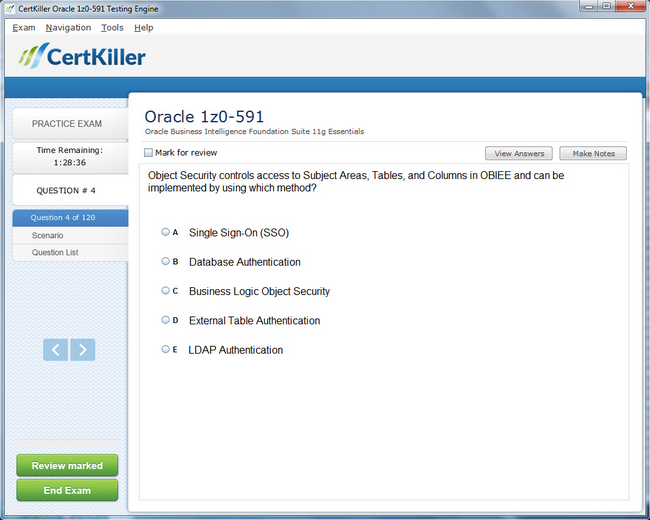The width and height of the screenshot is (650, 520).
Task: Open the Scenario tab
Action: (x=70, y=235)
